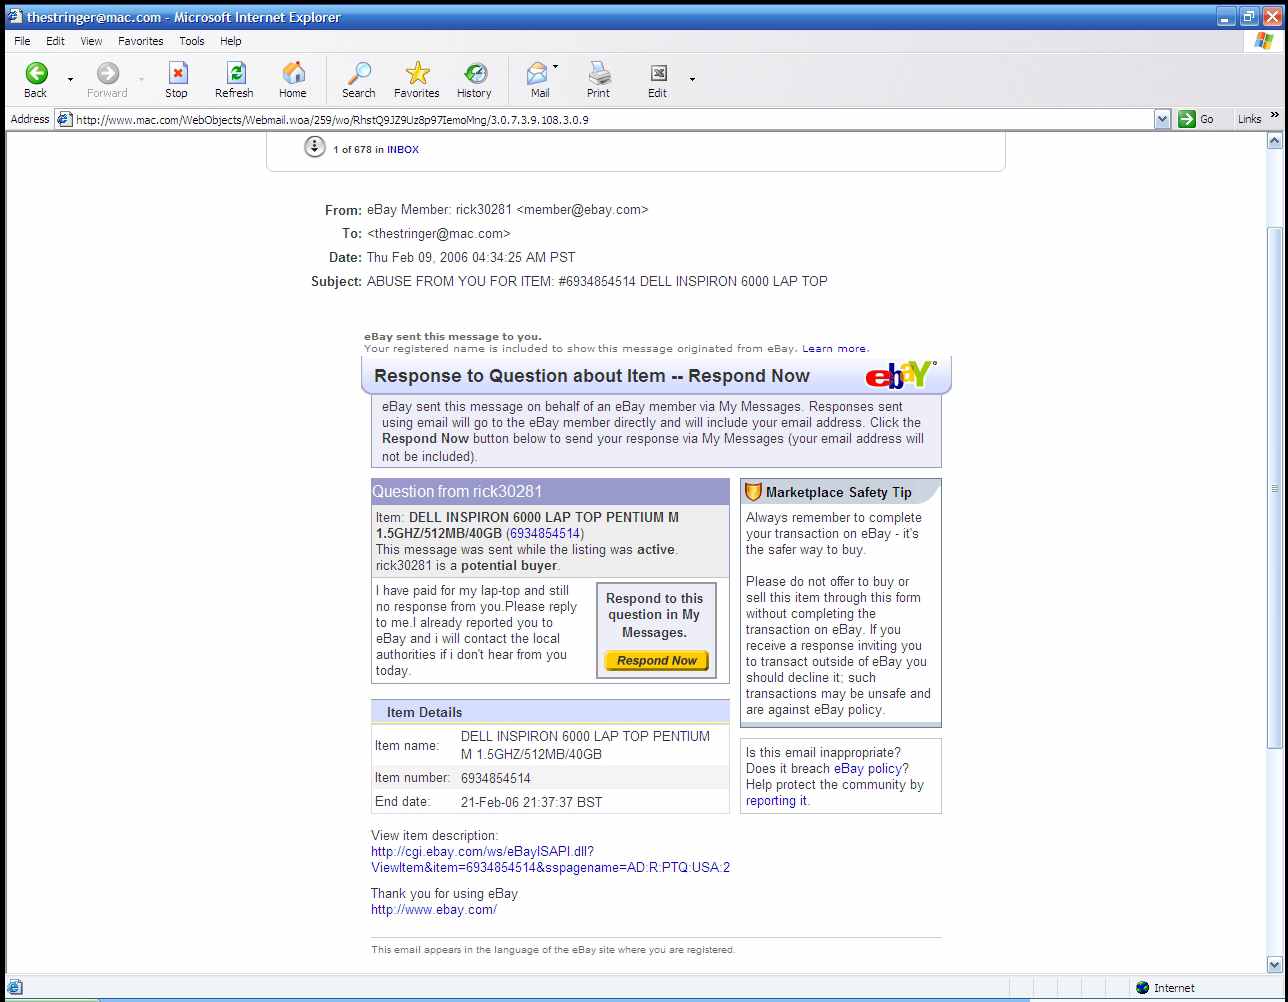
Task: Open the Back button history dropdown arrow
Action: click(x=70, y=79)
